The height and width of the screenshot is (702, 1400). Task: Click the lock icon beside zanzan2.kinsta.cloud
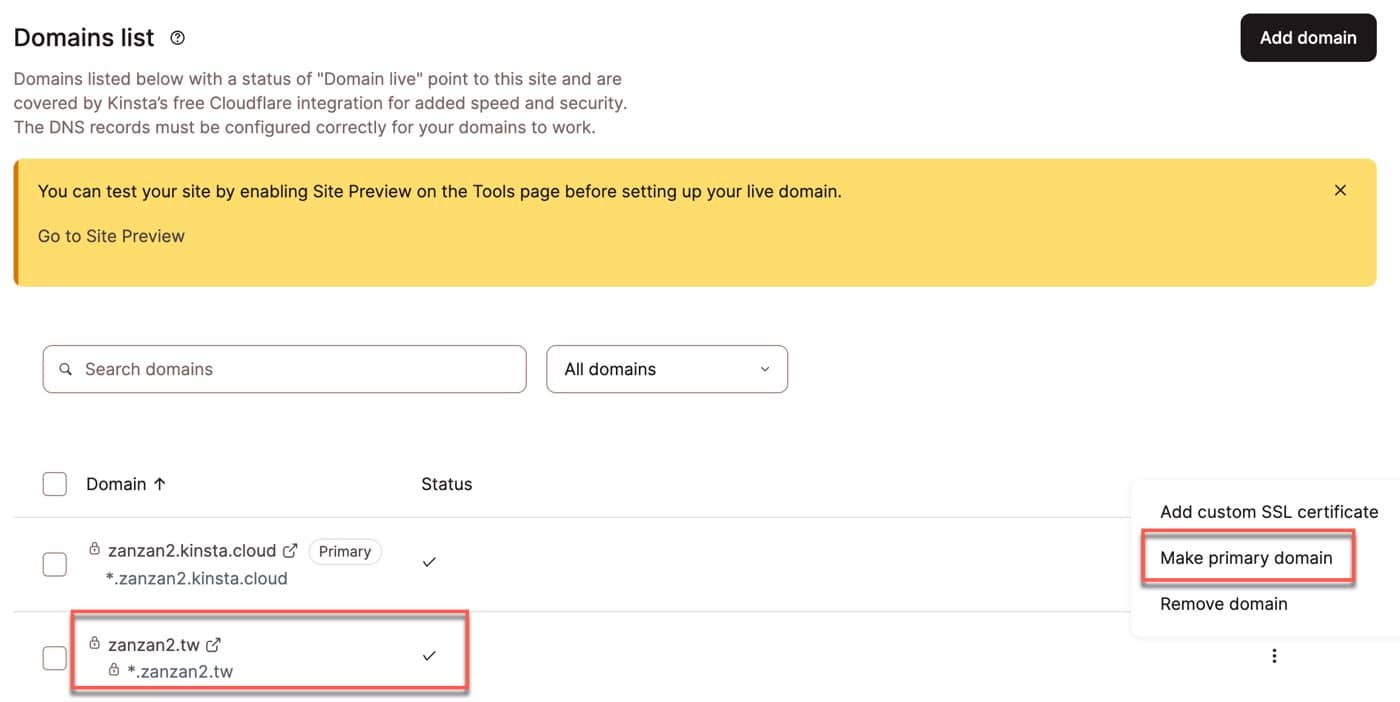pyautogui.click(x=95, y=549)
